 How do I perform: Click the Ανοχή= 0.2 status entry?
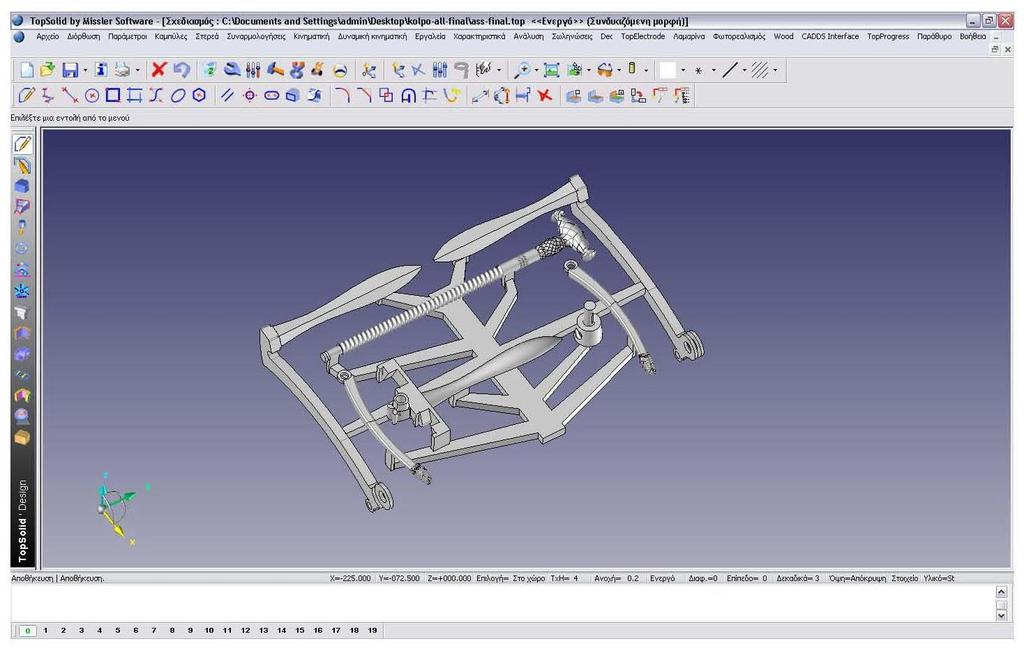616,579
